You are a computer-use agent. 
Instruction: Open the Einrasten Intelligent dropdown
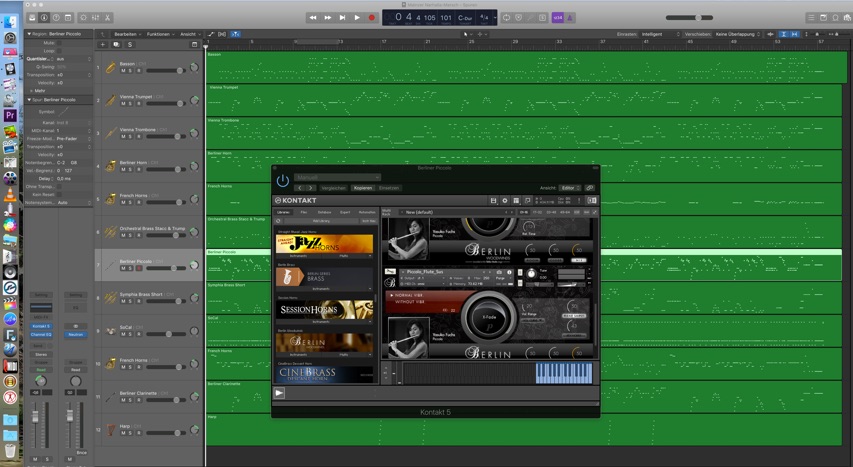pyautogui.click(x=661, y=34)
